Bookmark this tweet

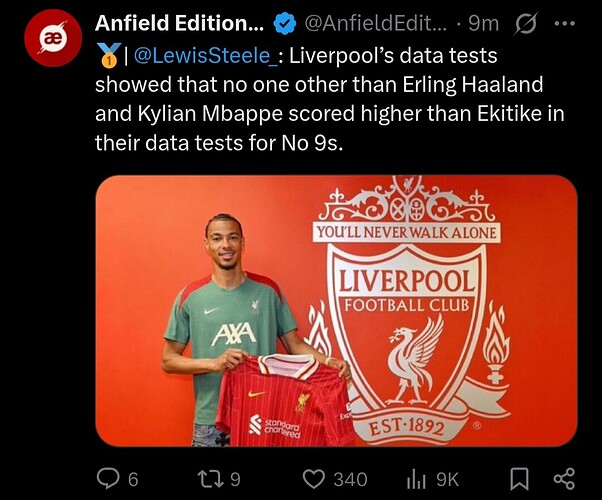pos(519,479)
